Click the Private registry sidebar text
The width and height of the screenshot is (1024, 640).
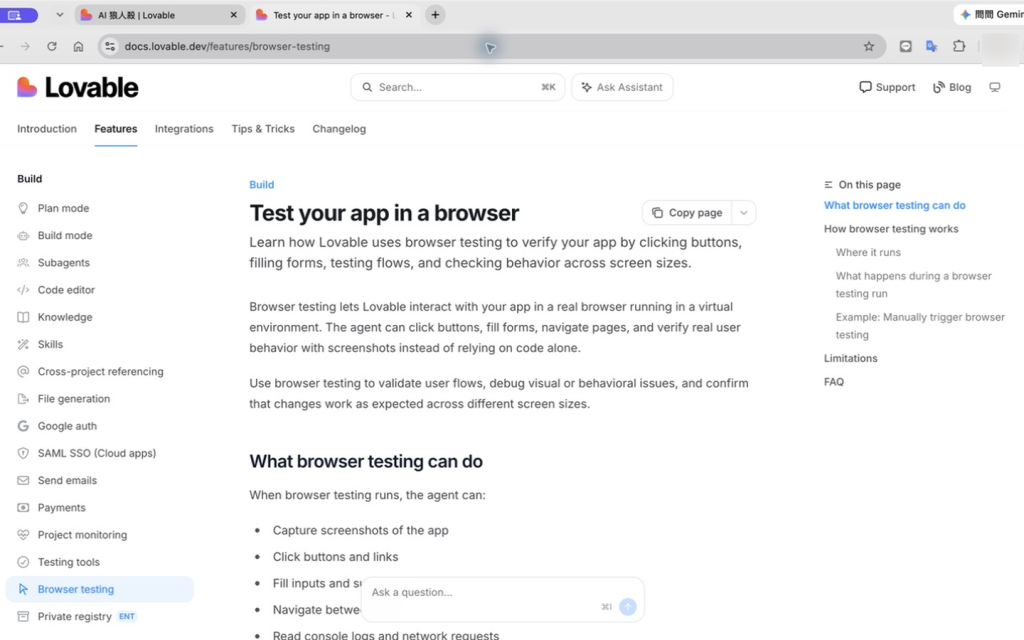(74, 616)
